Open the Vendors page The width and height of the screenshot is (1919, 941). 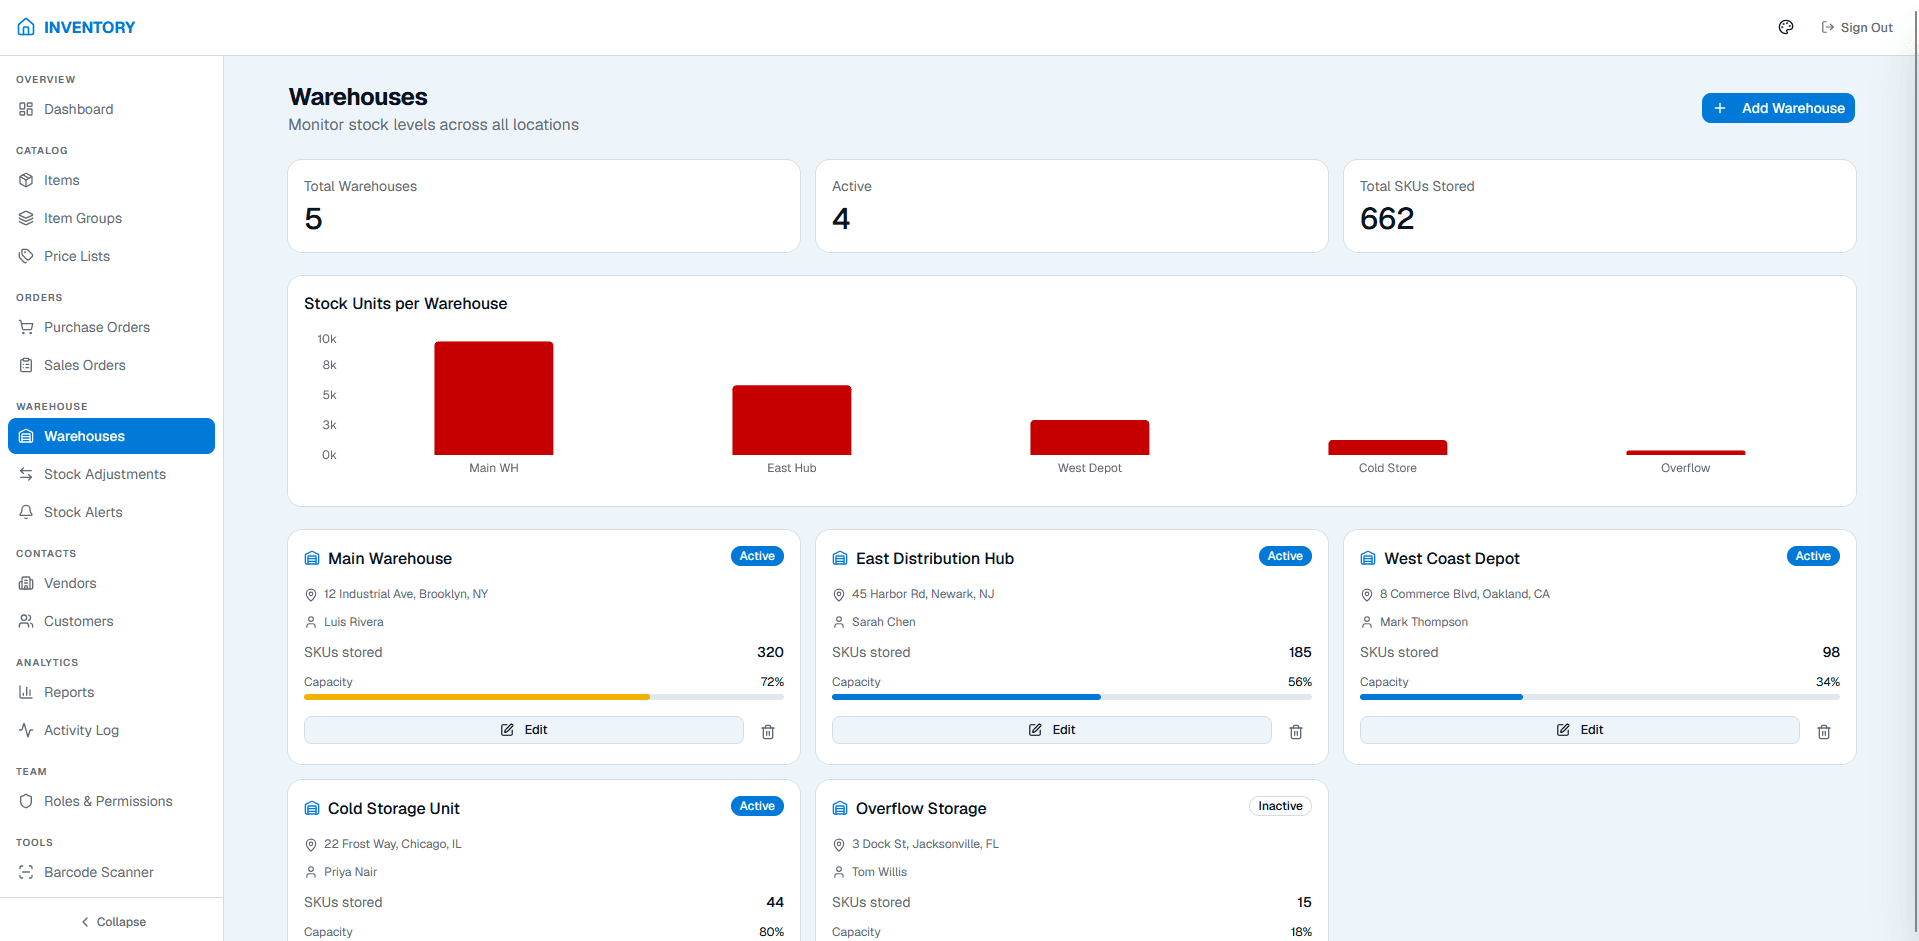111,583
